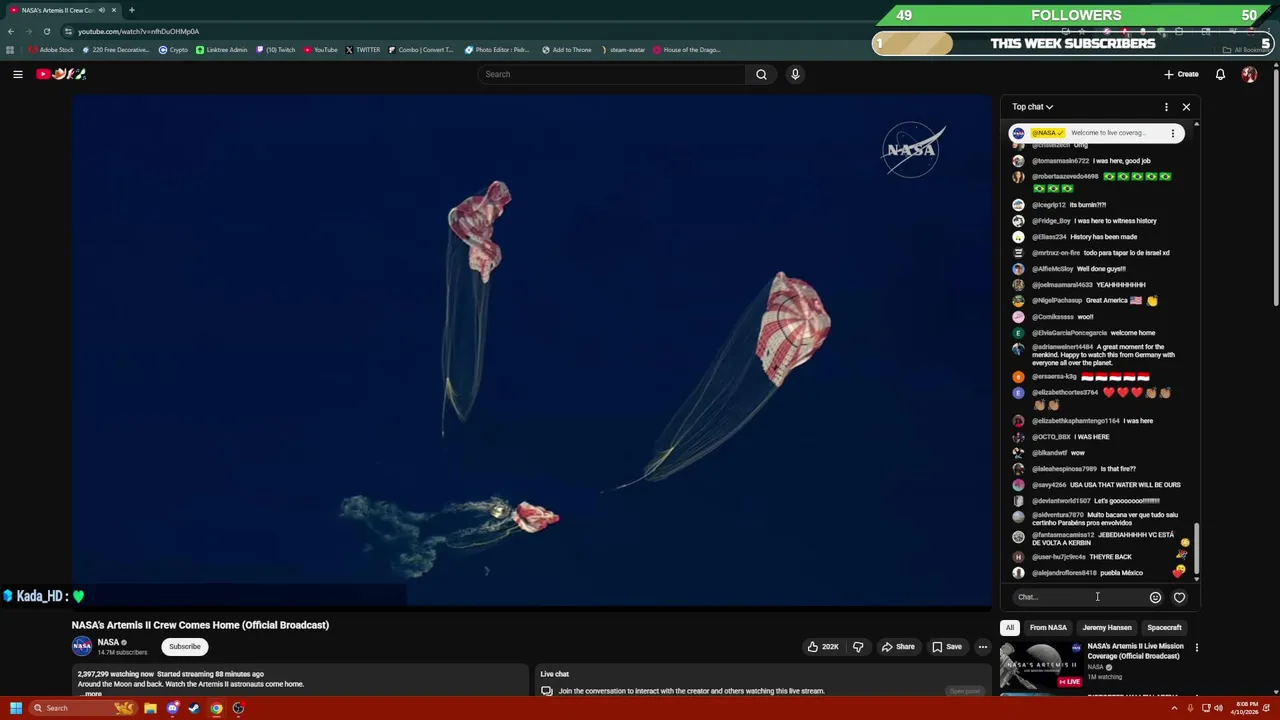Dislike the Artemis II video
This screenshot has width=1280, height=720.
[858, 647]
